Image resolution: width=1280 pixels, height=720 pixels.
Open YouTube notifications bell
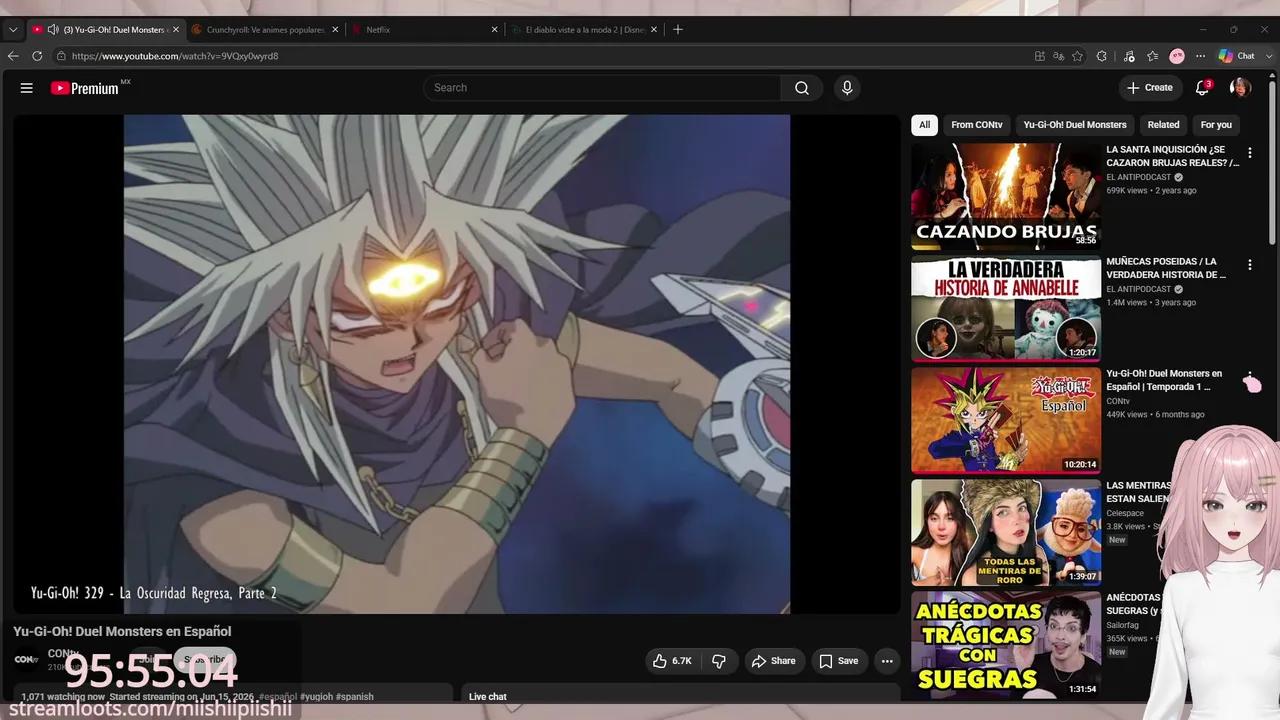[x=1203, y=88]
